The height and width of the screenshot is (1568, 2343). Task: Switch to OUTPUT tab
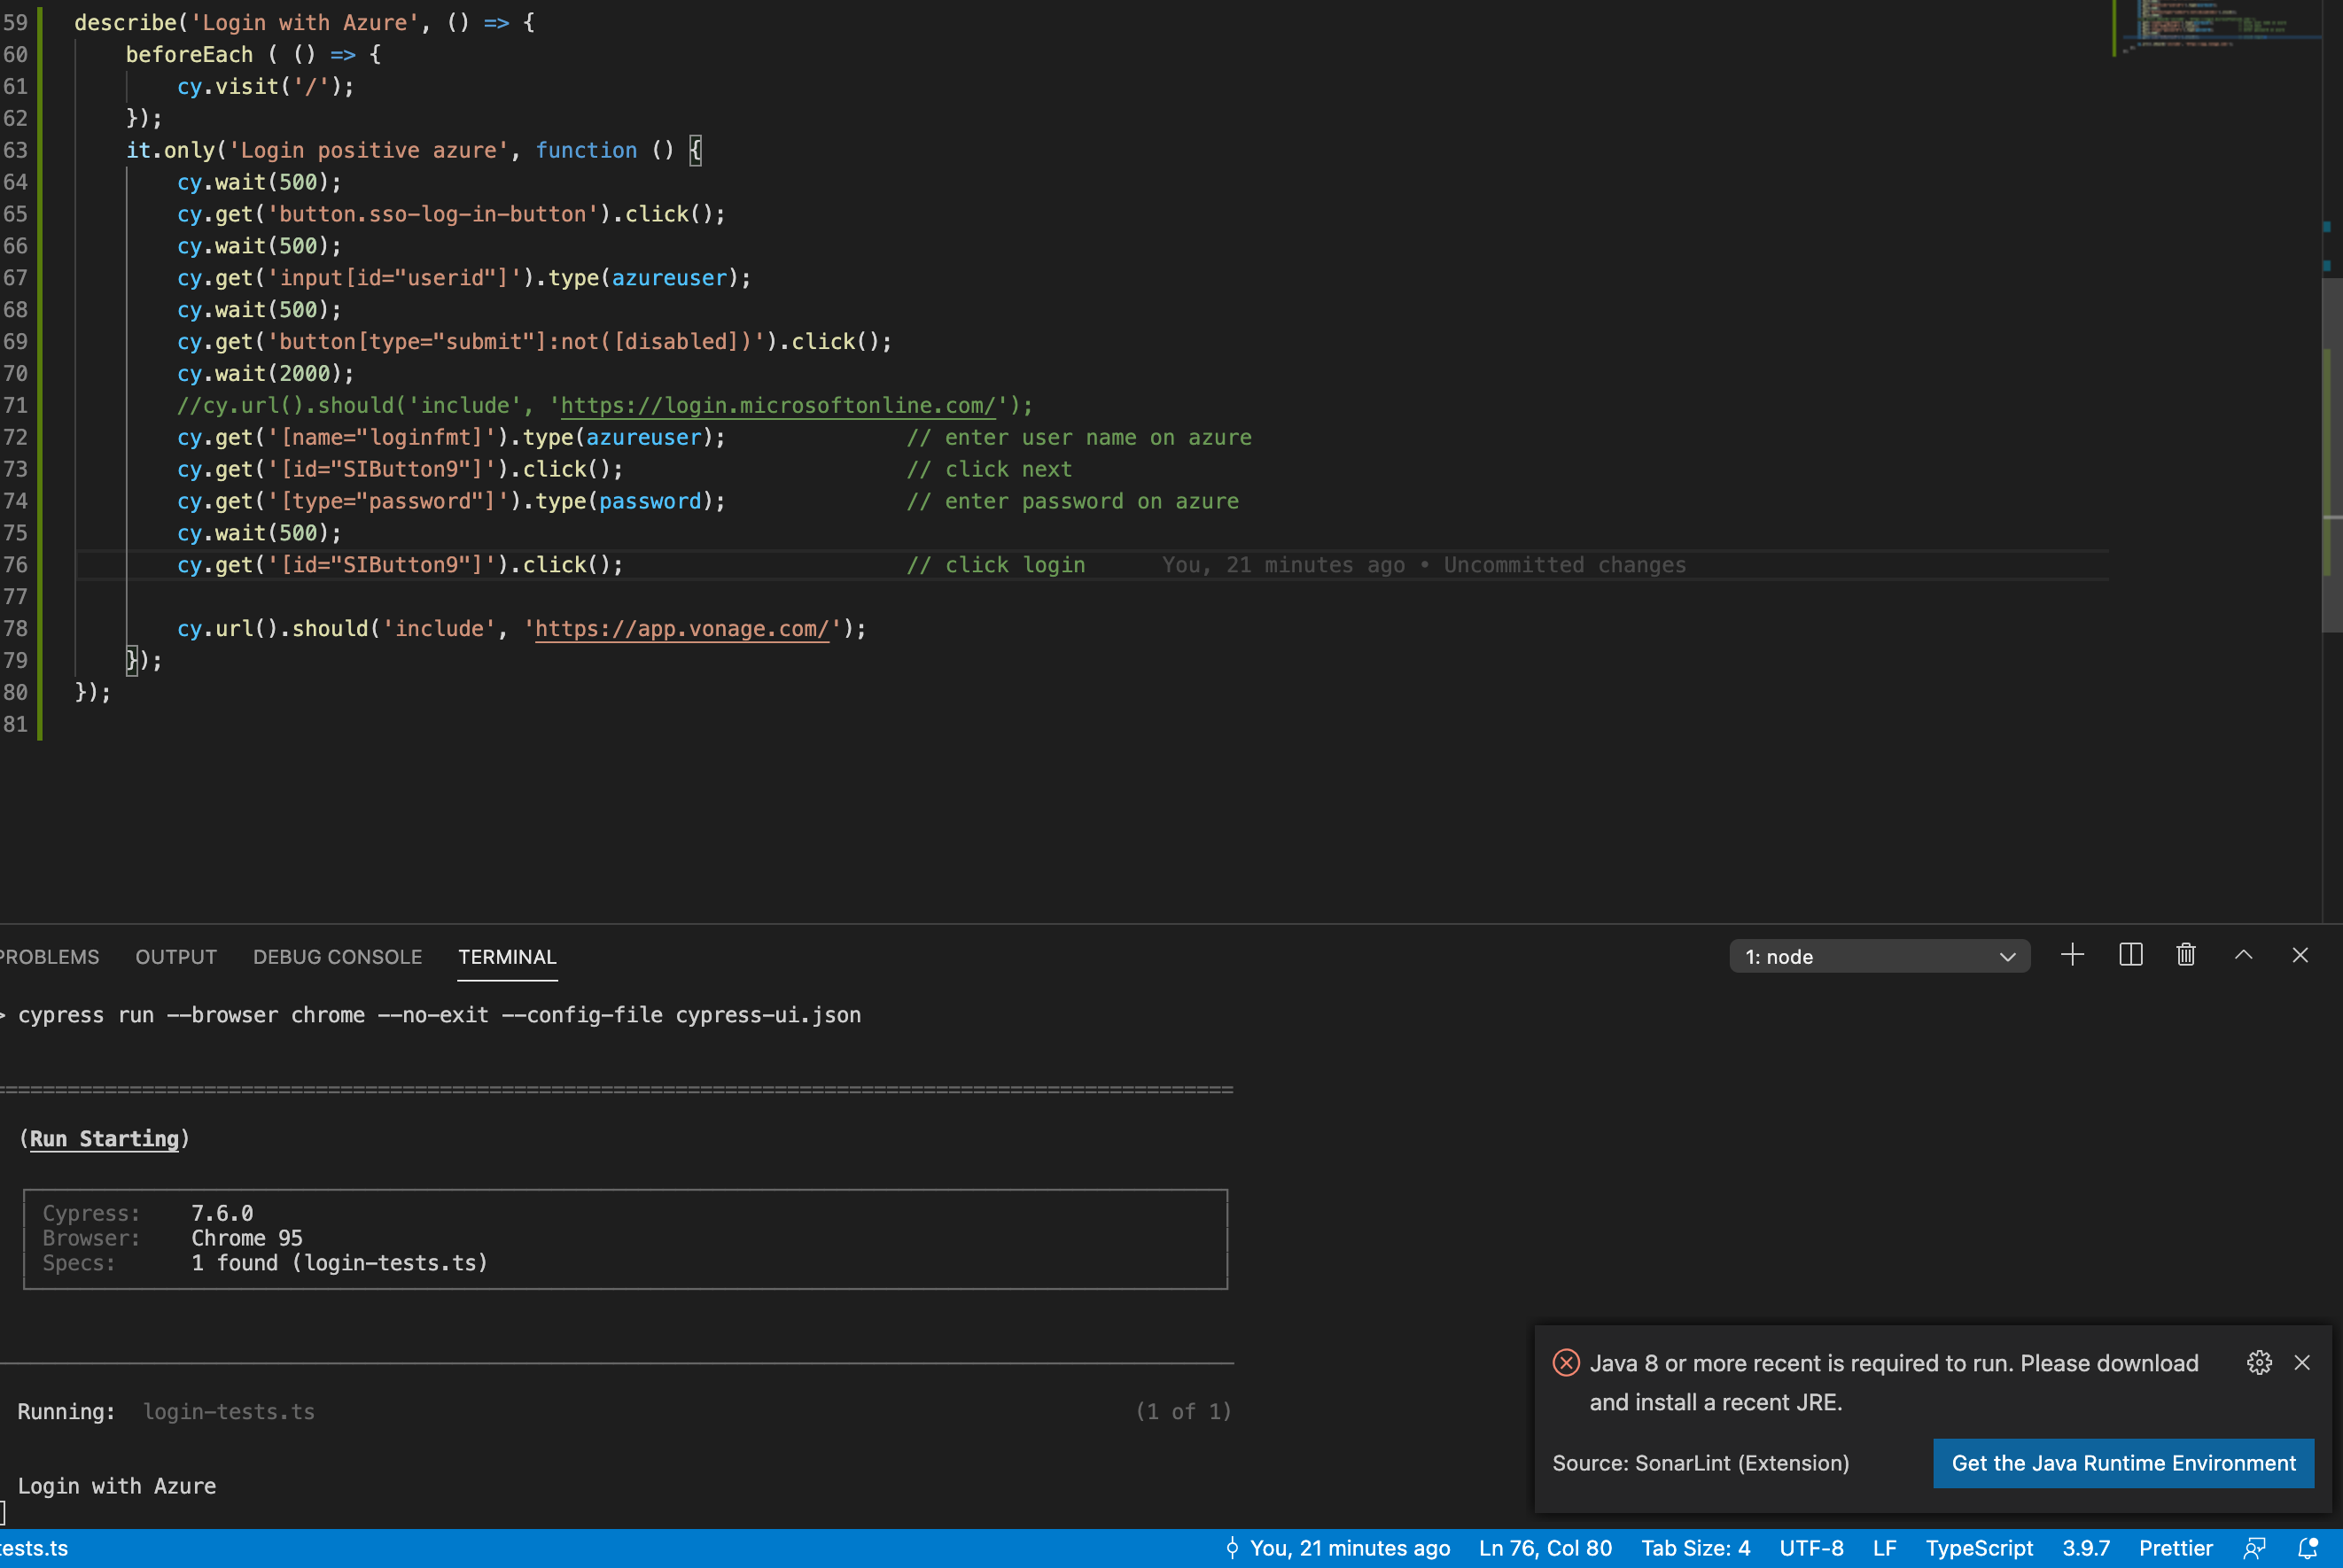(176, 956)
